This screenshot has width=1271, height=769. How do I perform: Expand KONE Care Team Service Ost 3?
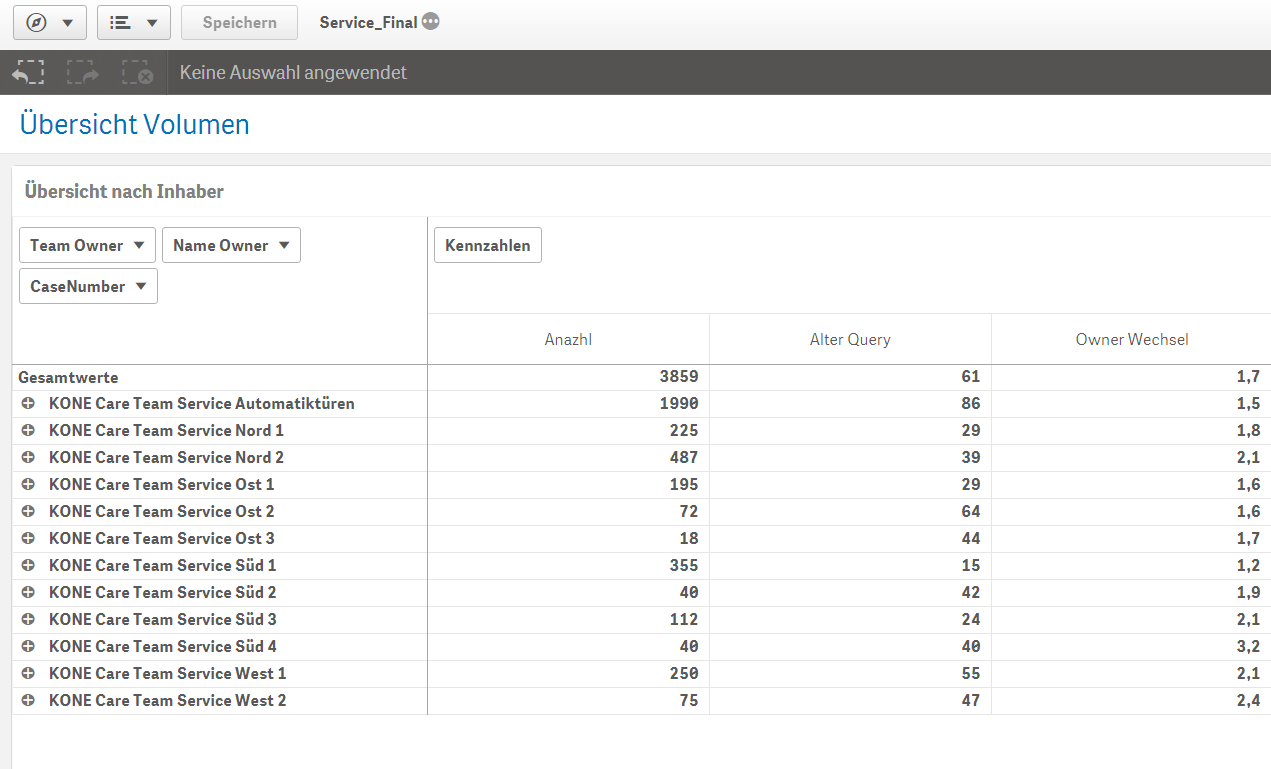click(28, 539)
